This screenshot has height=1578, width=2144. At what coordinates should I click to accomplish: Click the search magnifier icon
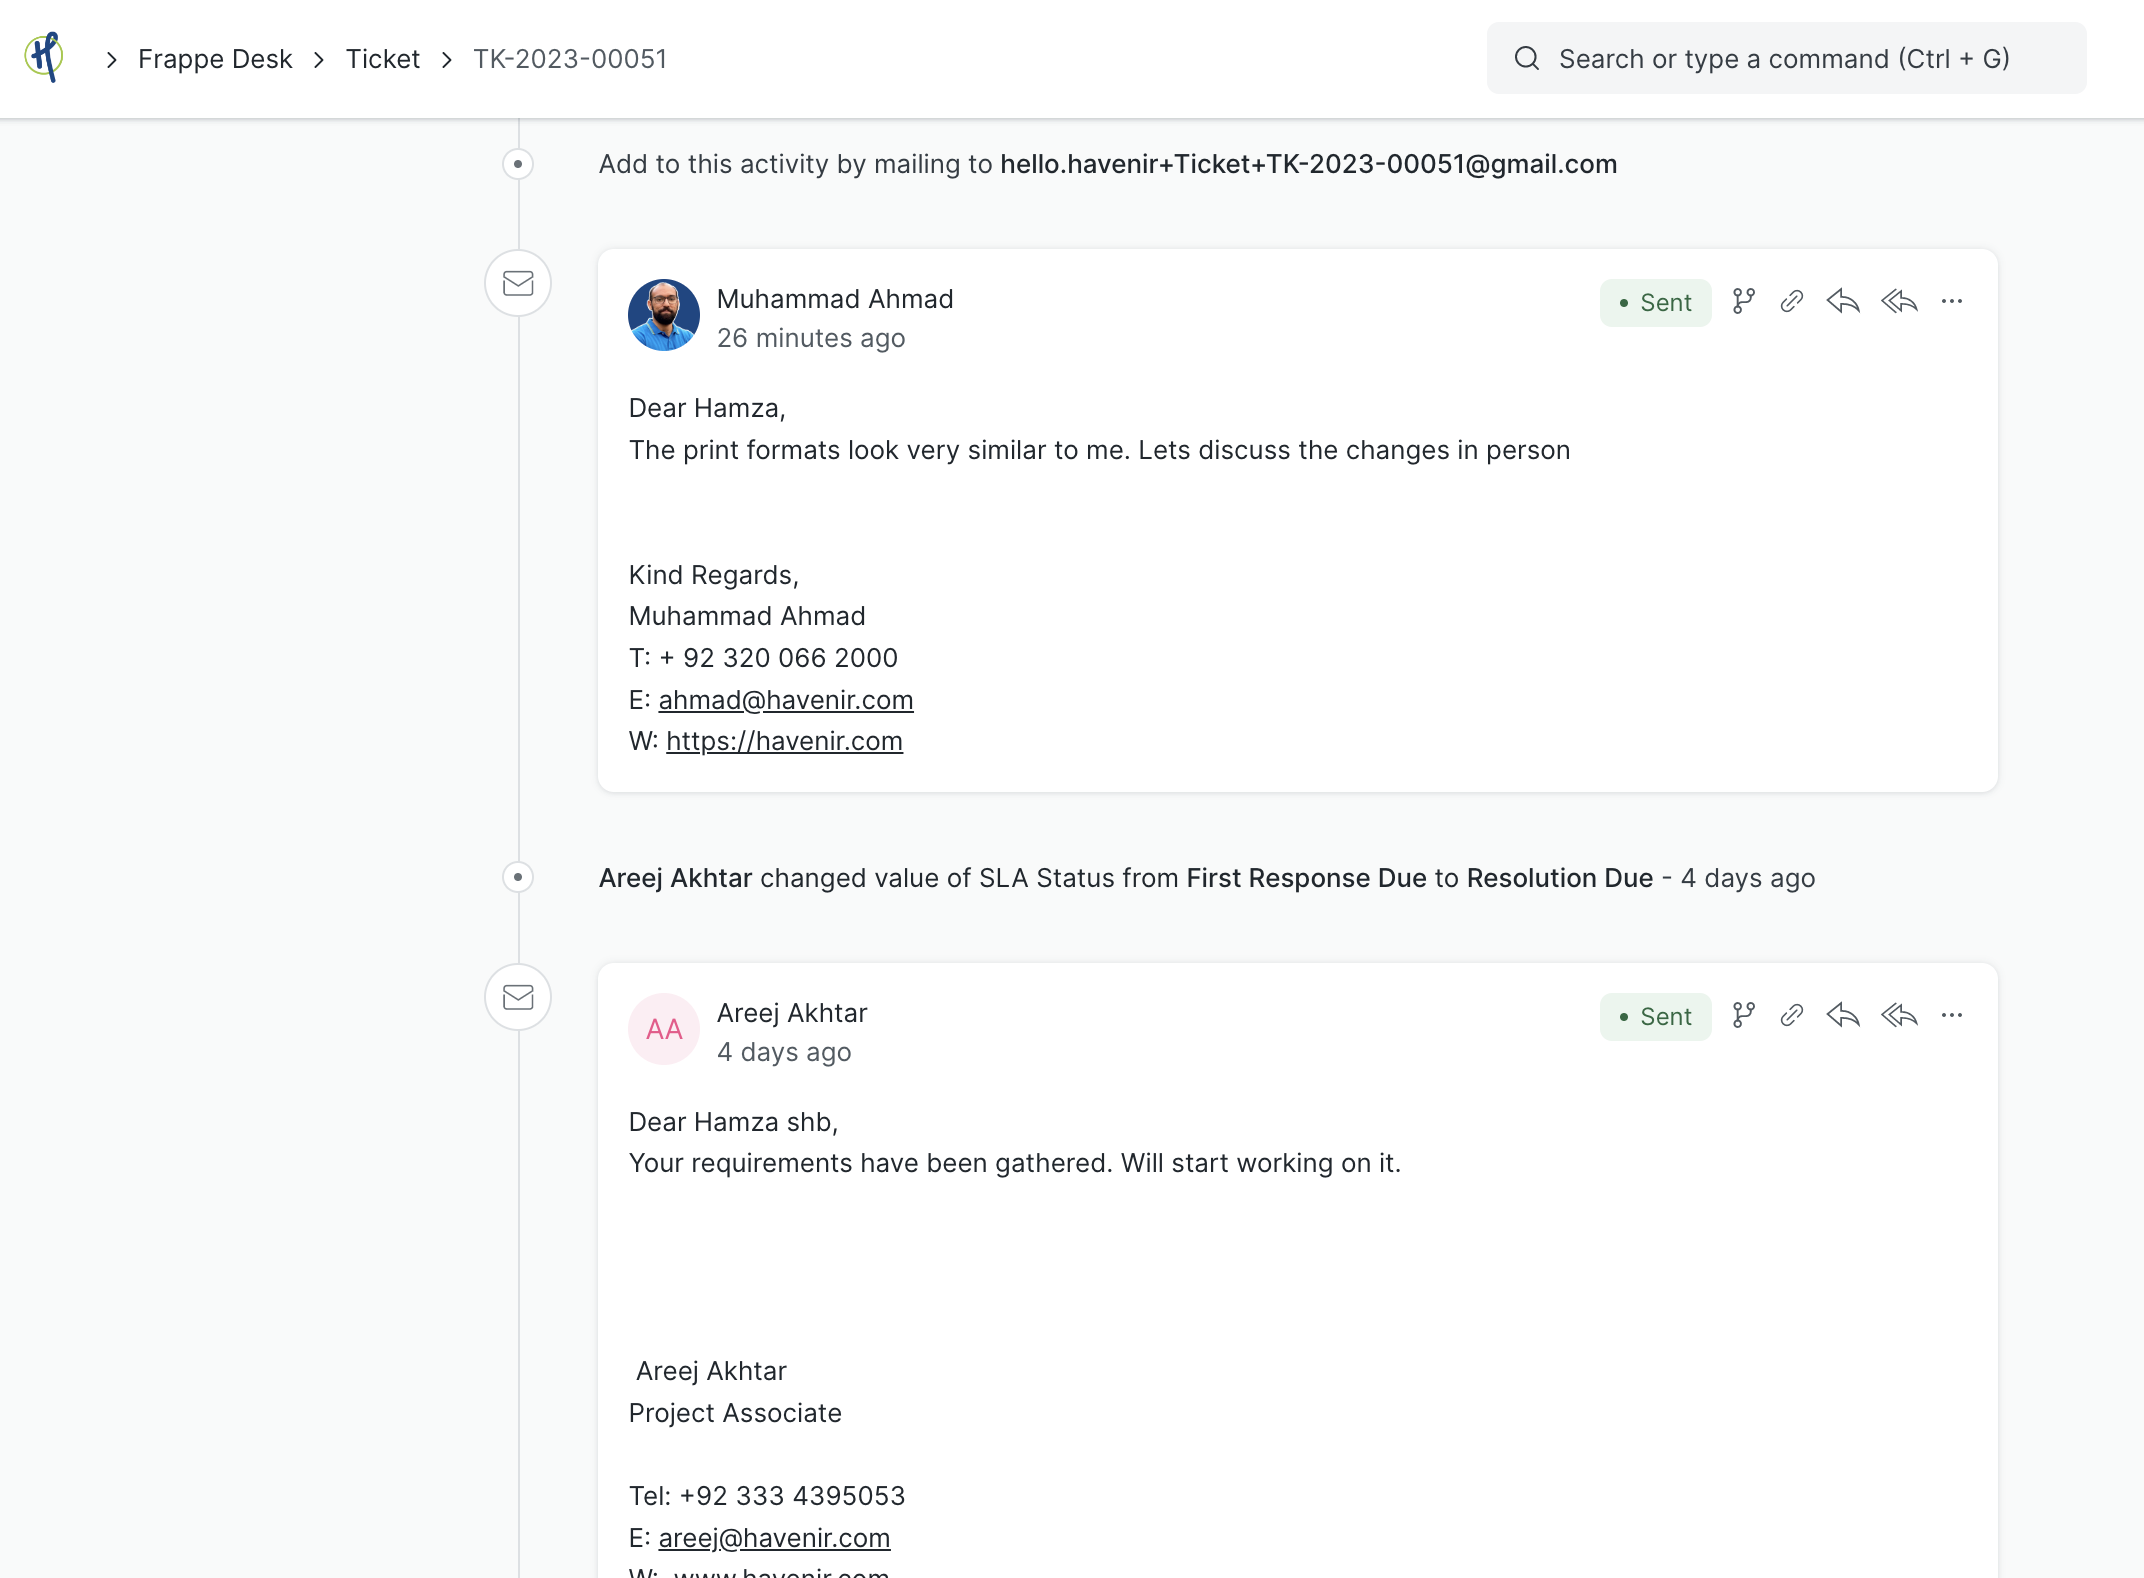tap(1526, 58)
